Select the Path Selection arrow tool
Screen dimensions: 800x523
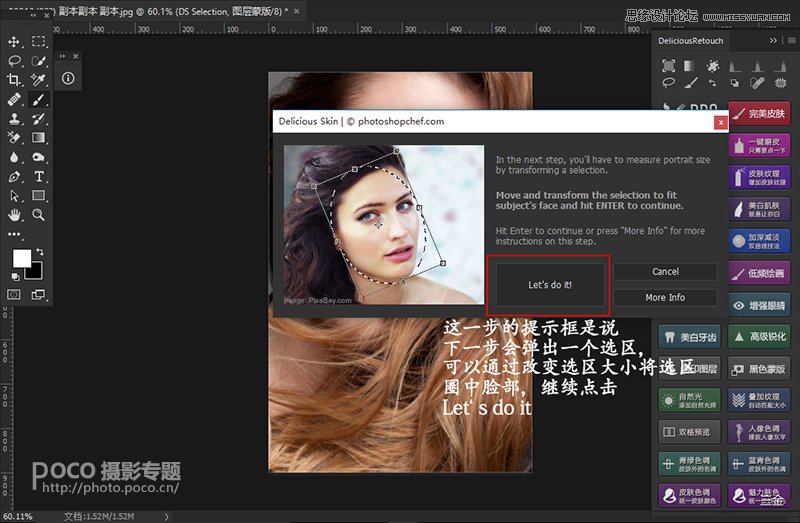[x=14, y=195]
